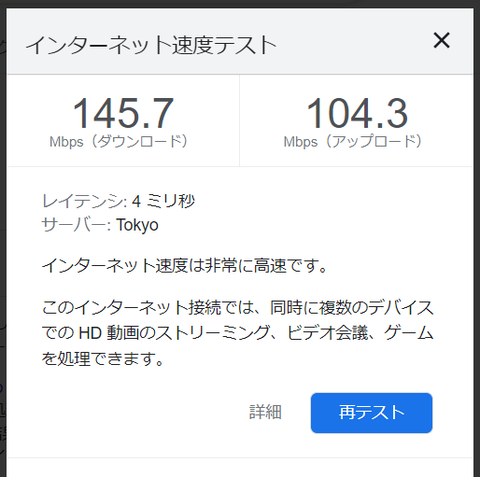Select the 104.3 upload speed value

(357, 114)
